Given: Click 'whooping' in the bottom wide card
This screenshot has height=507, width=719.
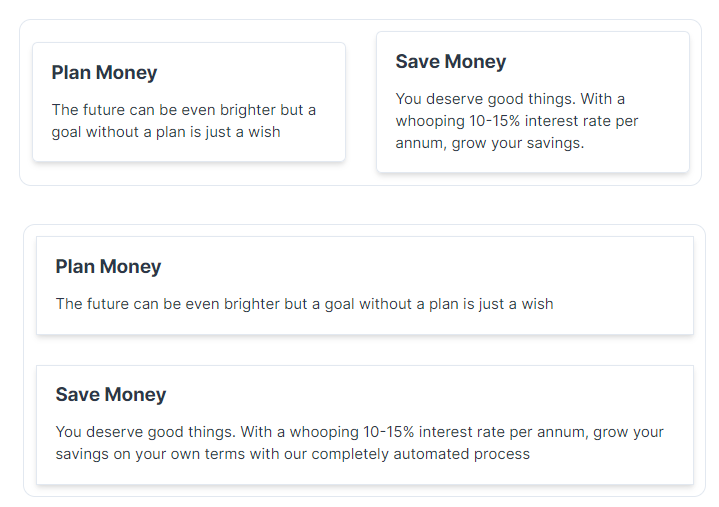Looking at the screenshot, I should (324, 432).
